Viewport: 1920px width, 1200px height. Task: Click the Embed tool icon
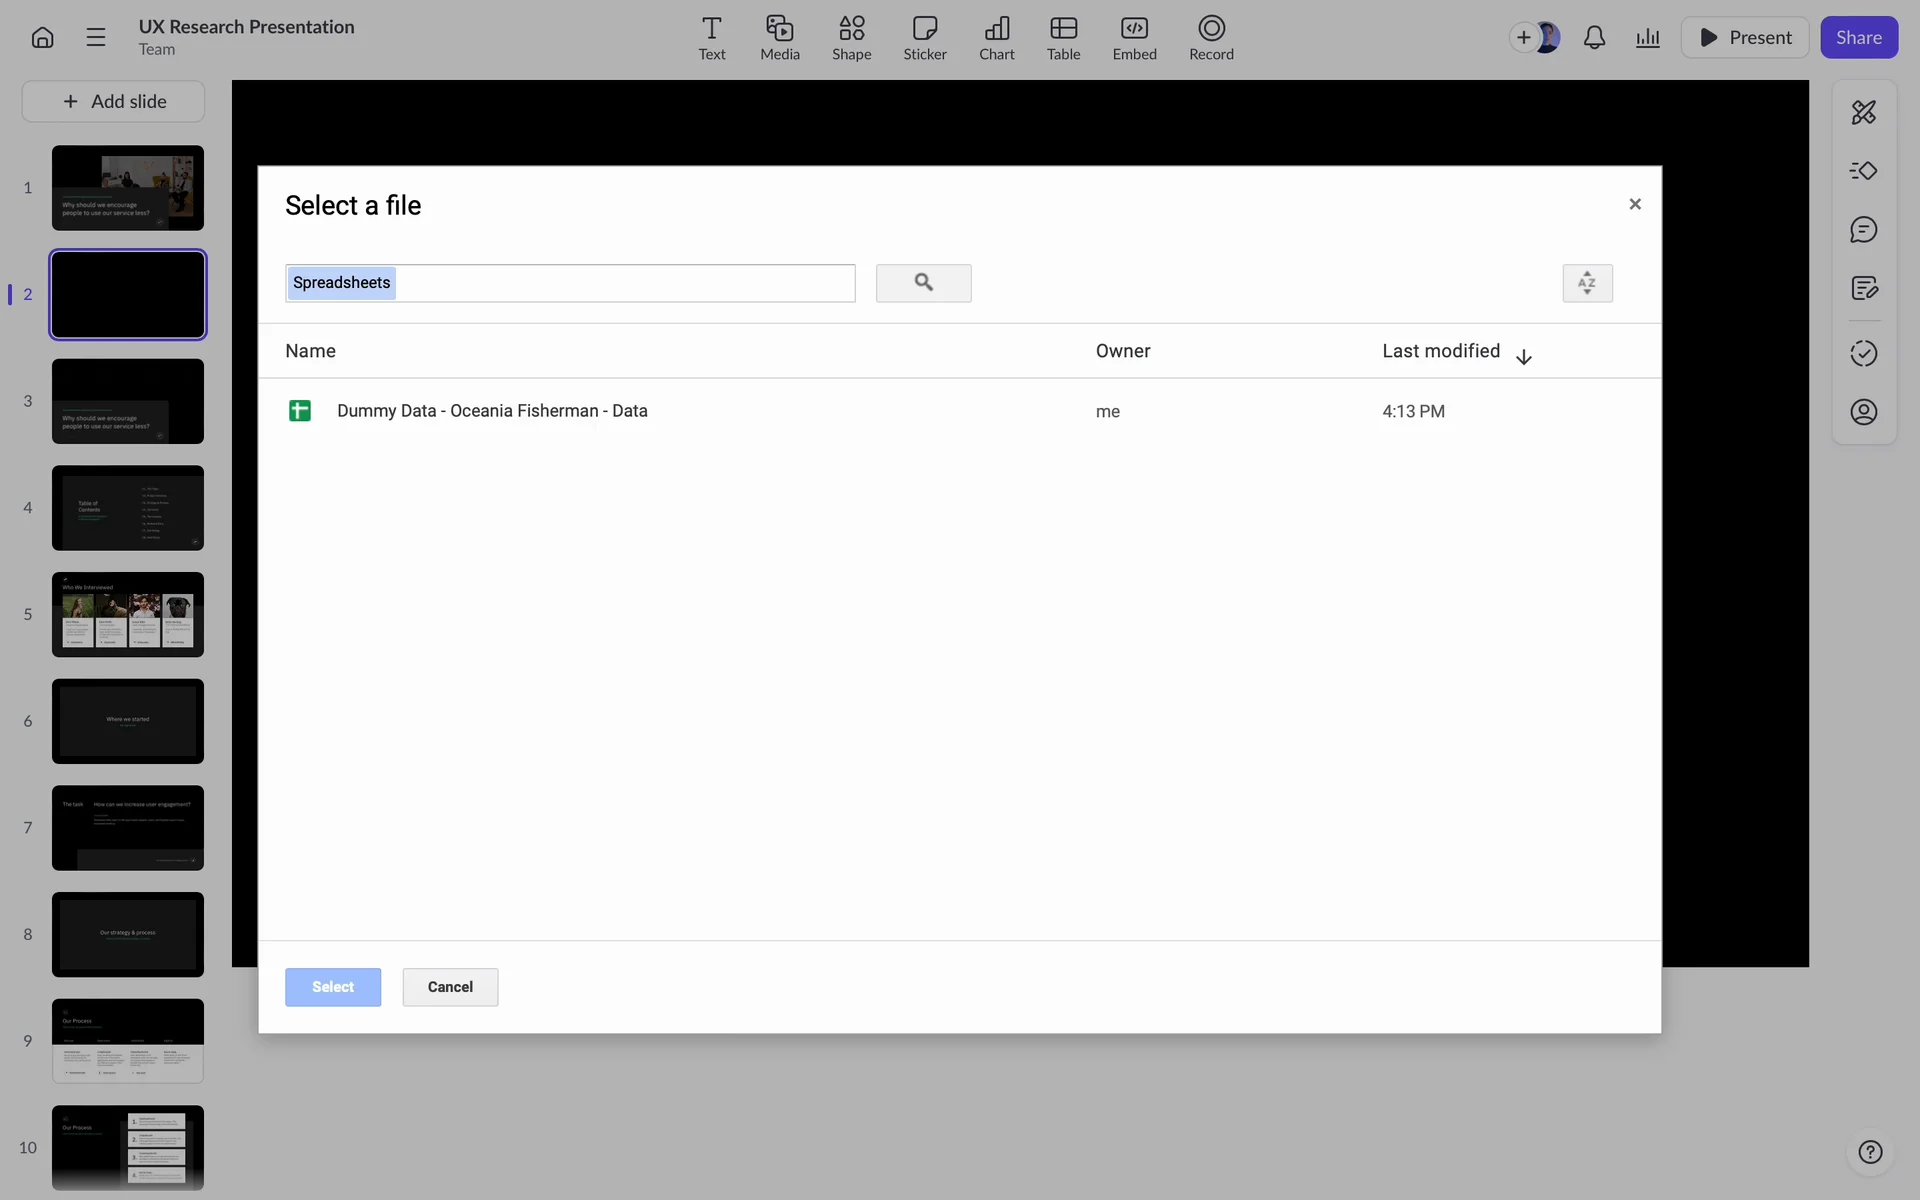pyautogui.click(x=1134, y=38)
